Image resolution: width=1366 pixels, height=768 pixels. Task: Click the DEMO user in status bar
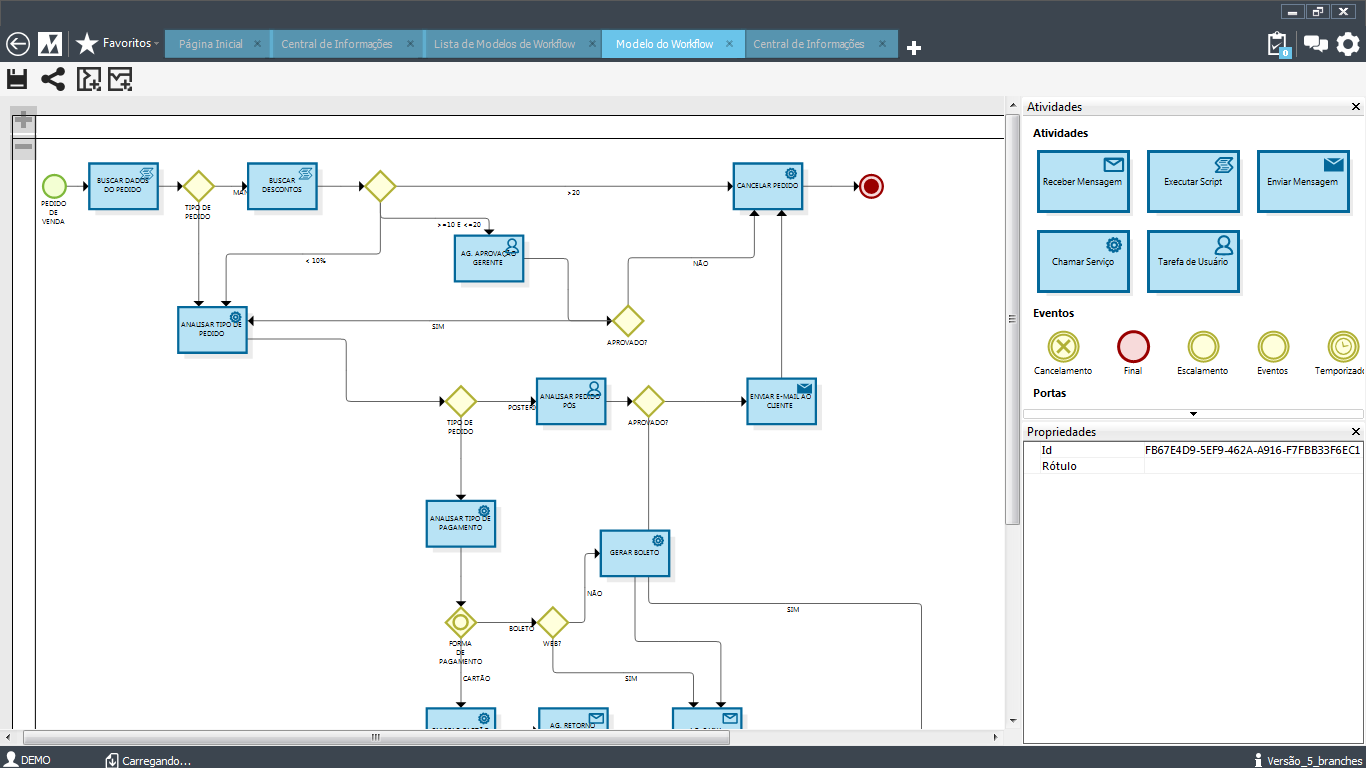[x=28, y=760]
